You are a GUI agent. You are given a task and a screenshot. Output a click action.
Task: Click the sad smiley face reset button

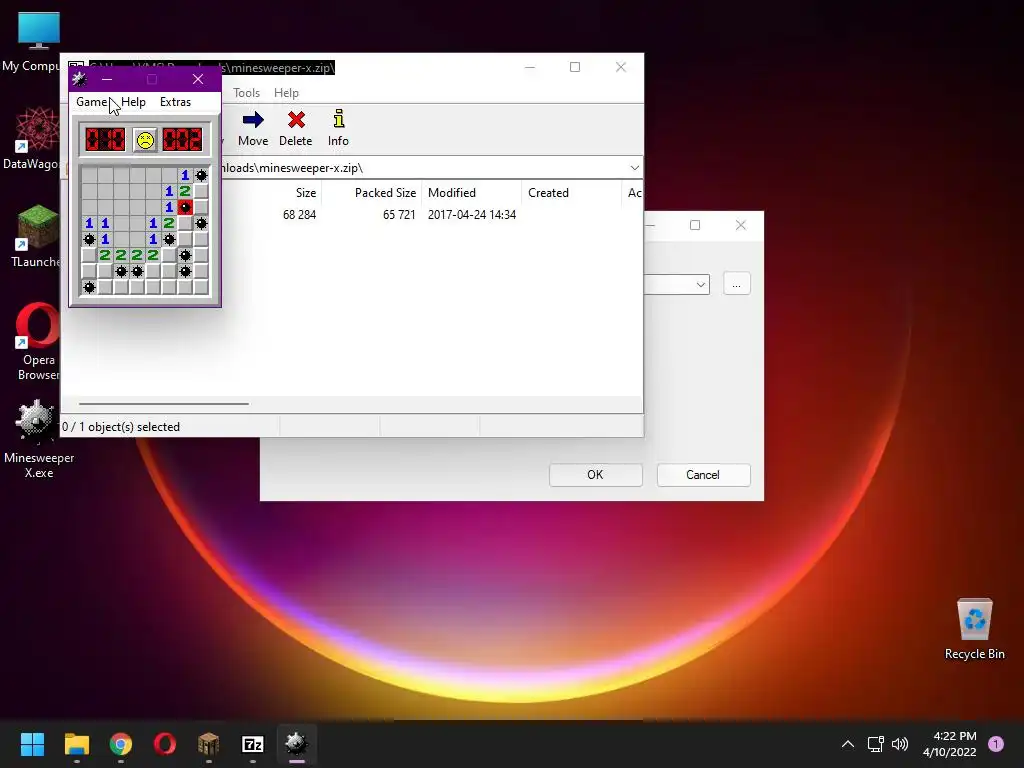(x=145, y=140)
